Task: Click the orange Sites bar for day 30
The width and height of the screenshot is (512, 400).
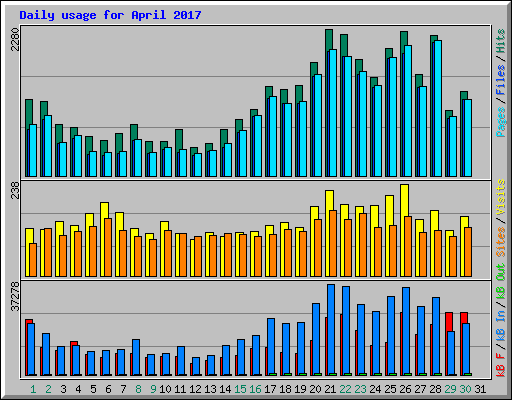Action: 468,252
